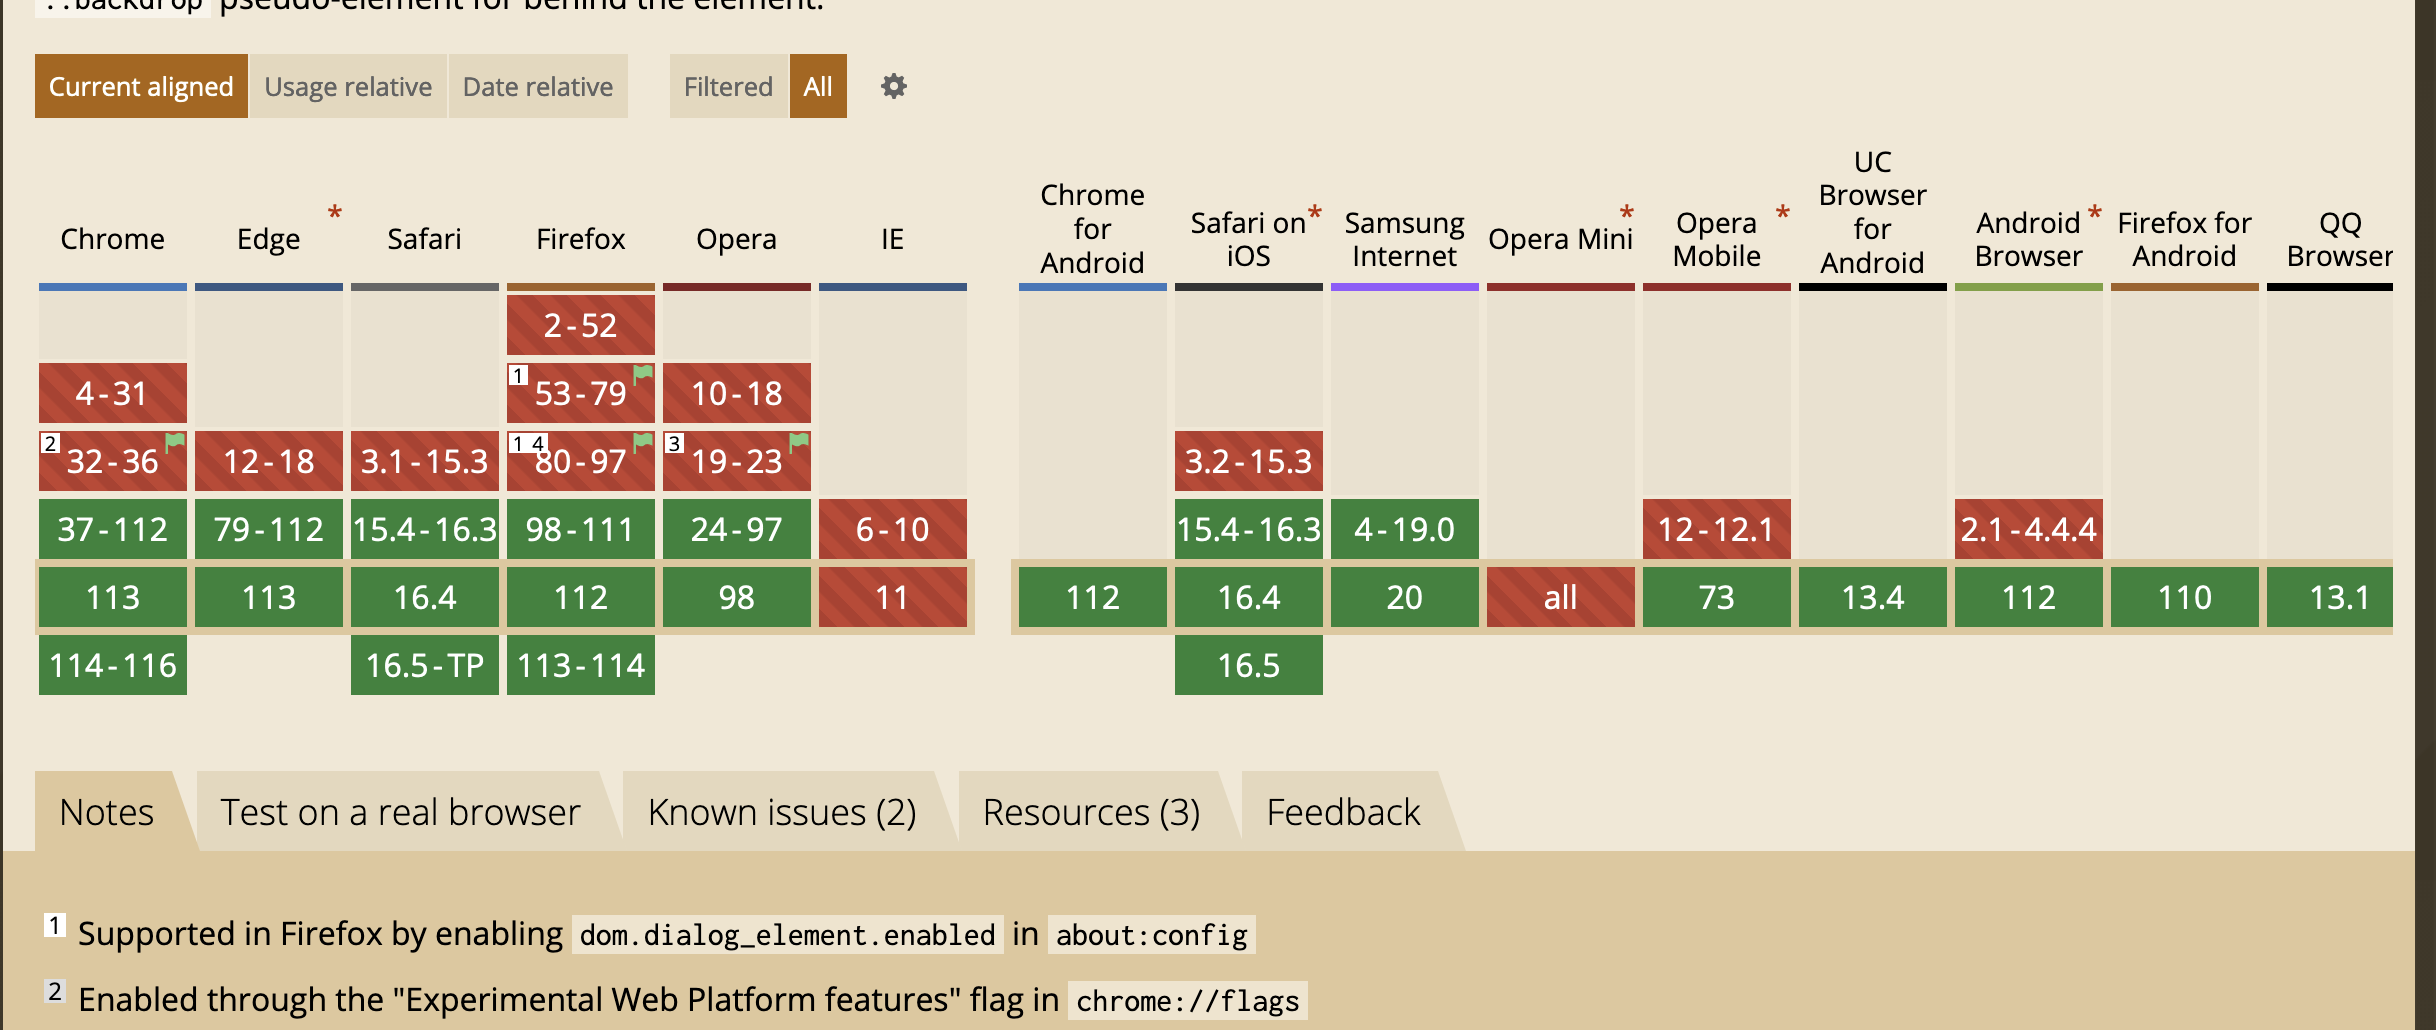Select Safari on iOS 16.5 cell
Image resolution: width=2436 pixels, height=1030 pixels.
[x=1249, y=665]
